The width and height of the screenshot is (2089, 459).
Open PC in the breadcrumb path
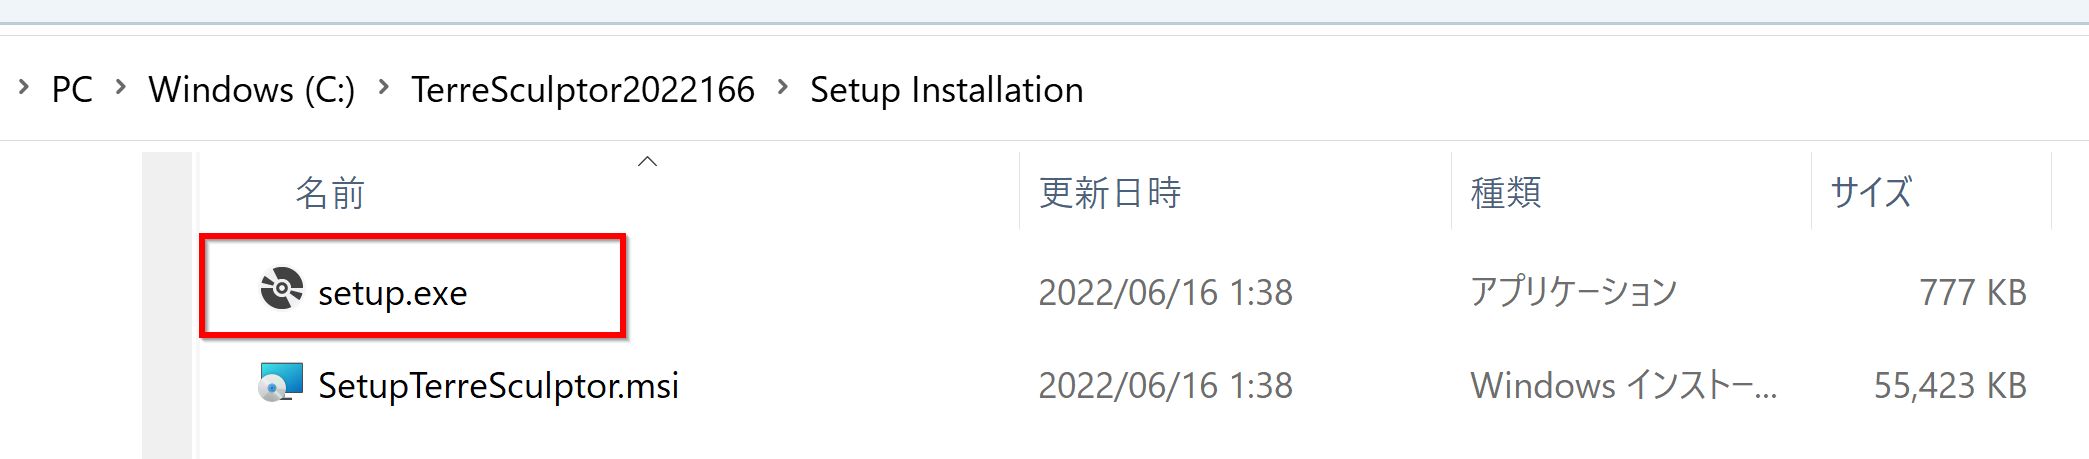pyautogui.click(x=72, y=90)
